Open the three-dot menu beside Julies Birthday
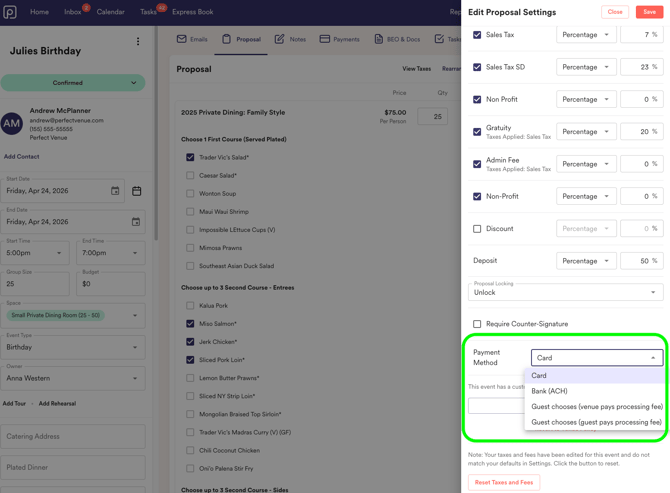Viewport: 670px width, 493px height. point(138,42)
